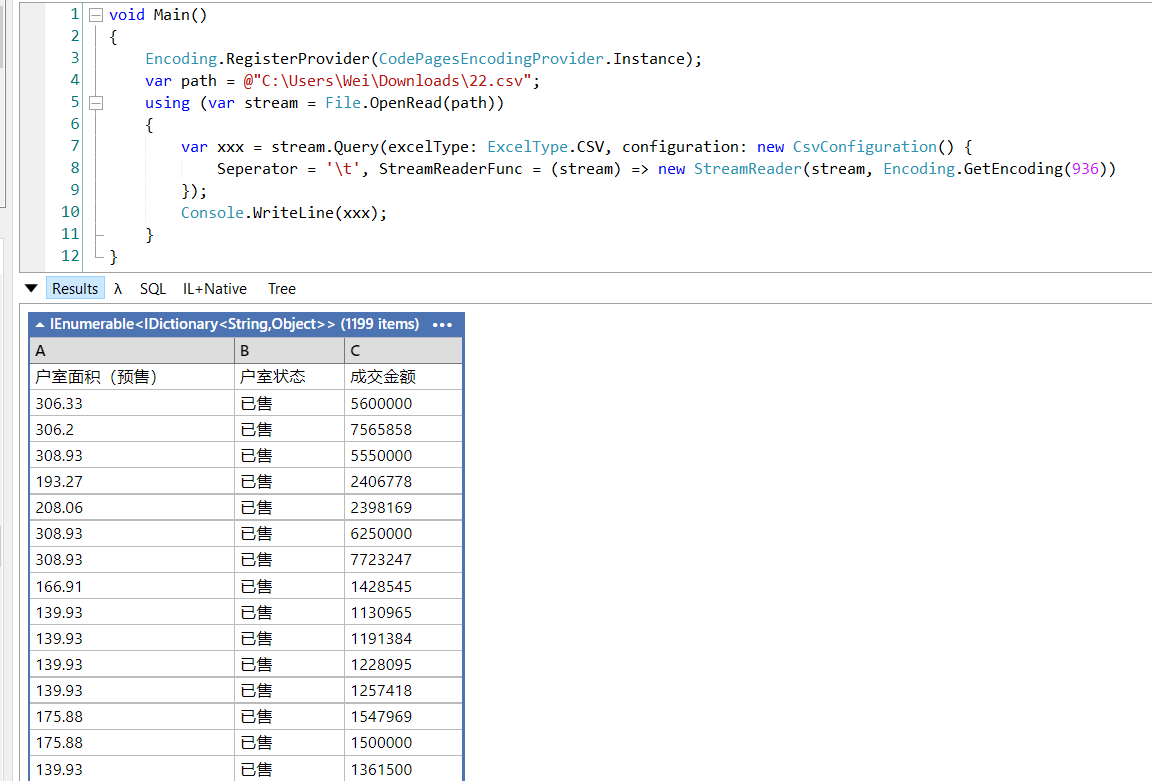Image resolution: width=1152 pixels, height=781 pixels.
Task: Click the IEnumerable result header title
Action: click(234, 324)
